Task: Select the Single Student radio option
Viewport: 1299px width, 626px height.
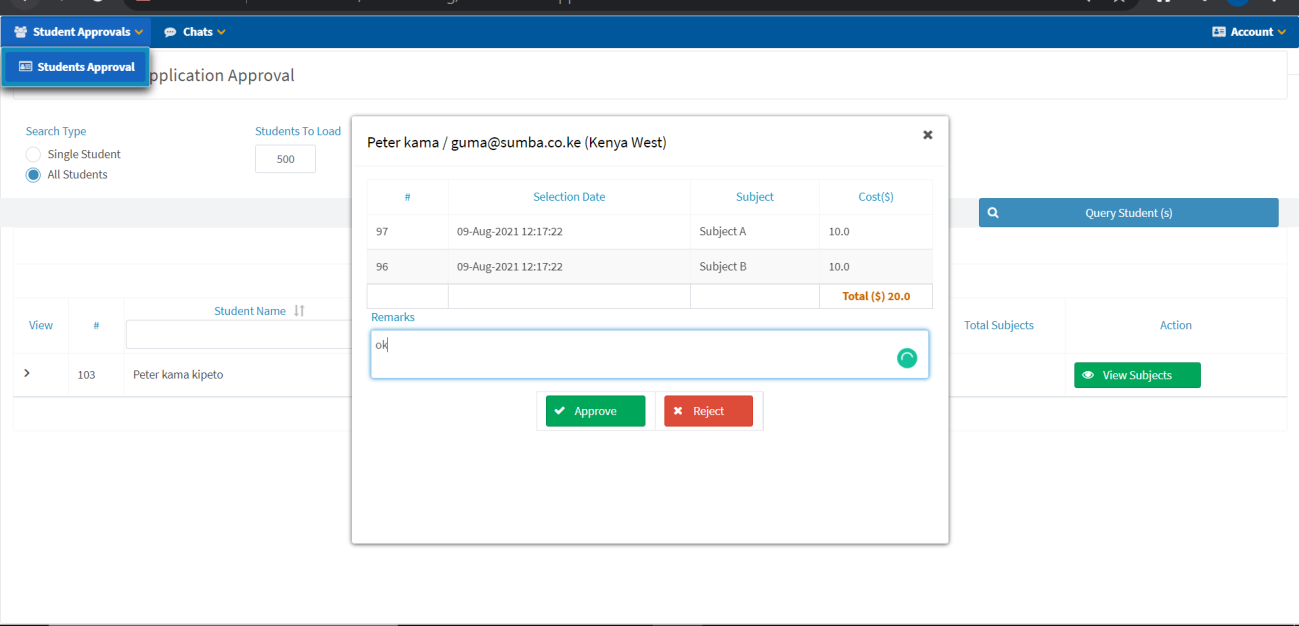Action: 34,154
